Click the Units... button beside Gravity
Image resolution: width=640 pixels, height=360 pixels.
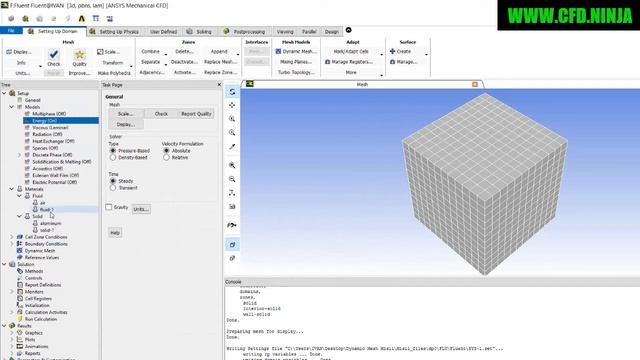141,209
